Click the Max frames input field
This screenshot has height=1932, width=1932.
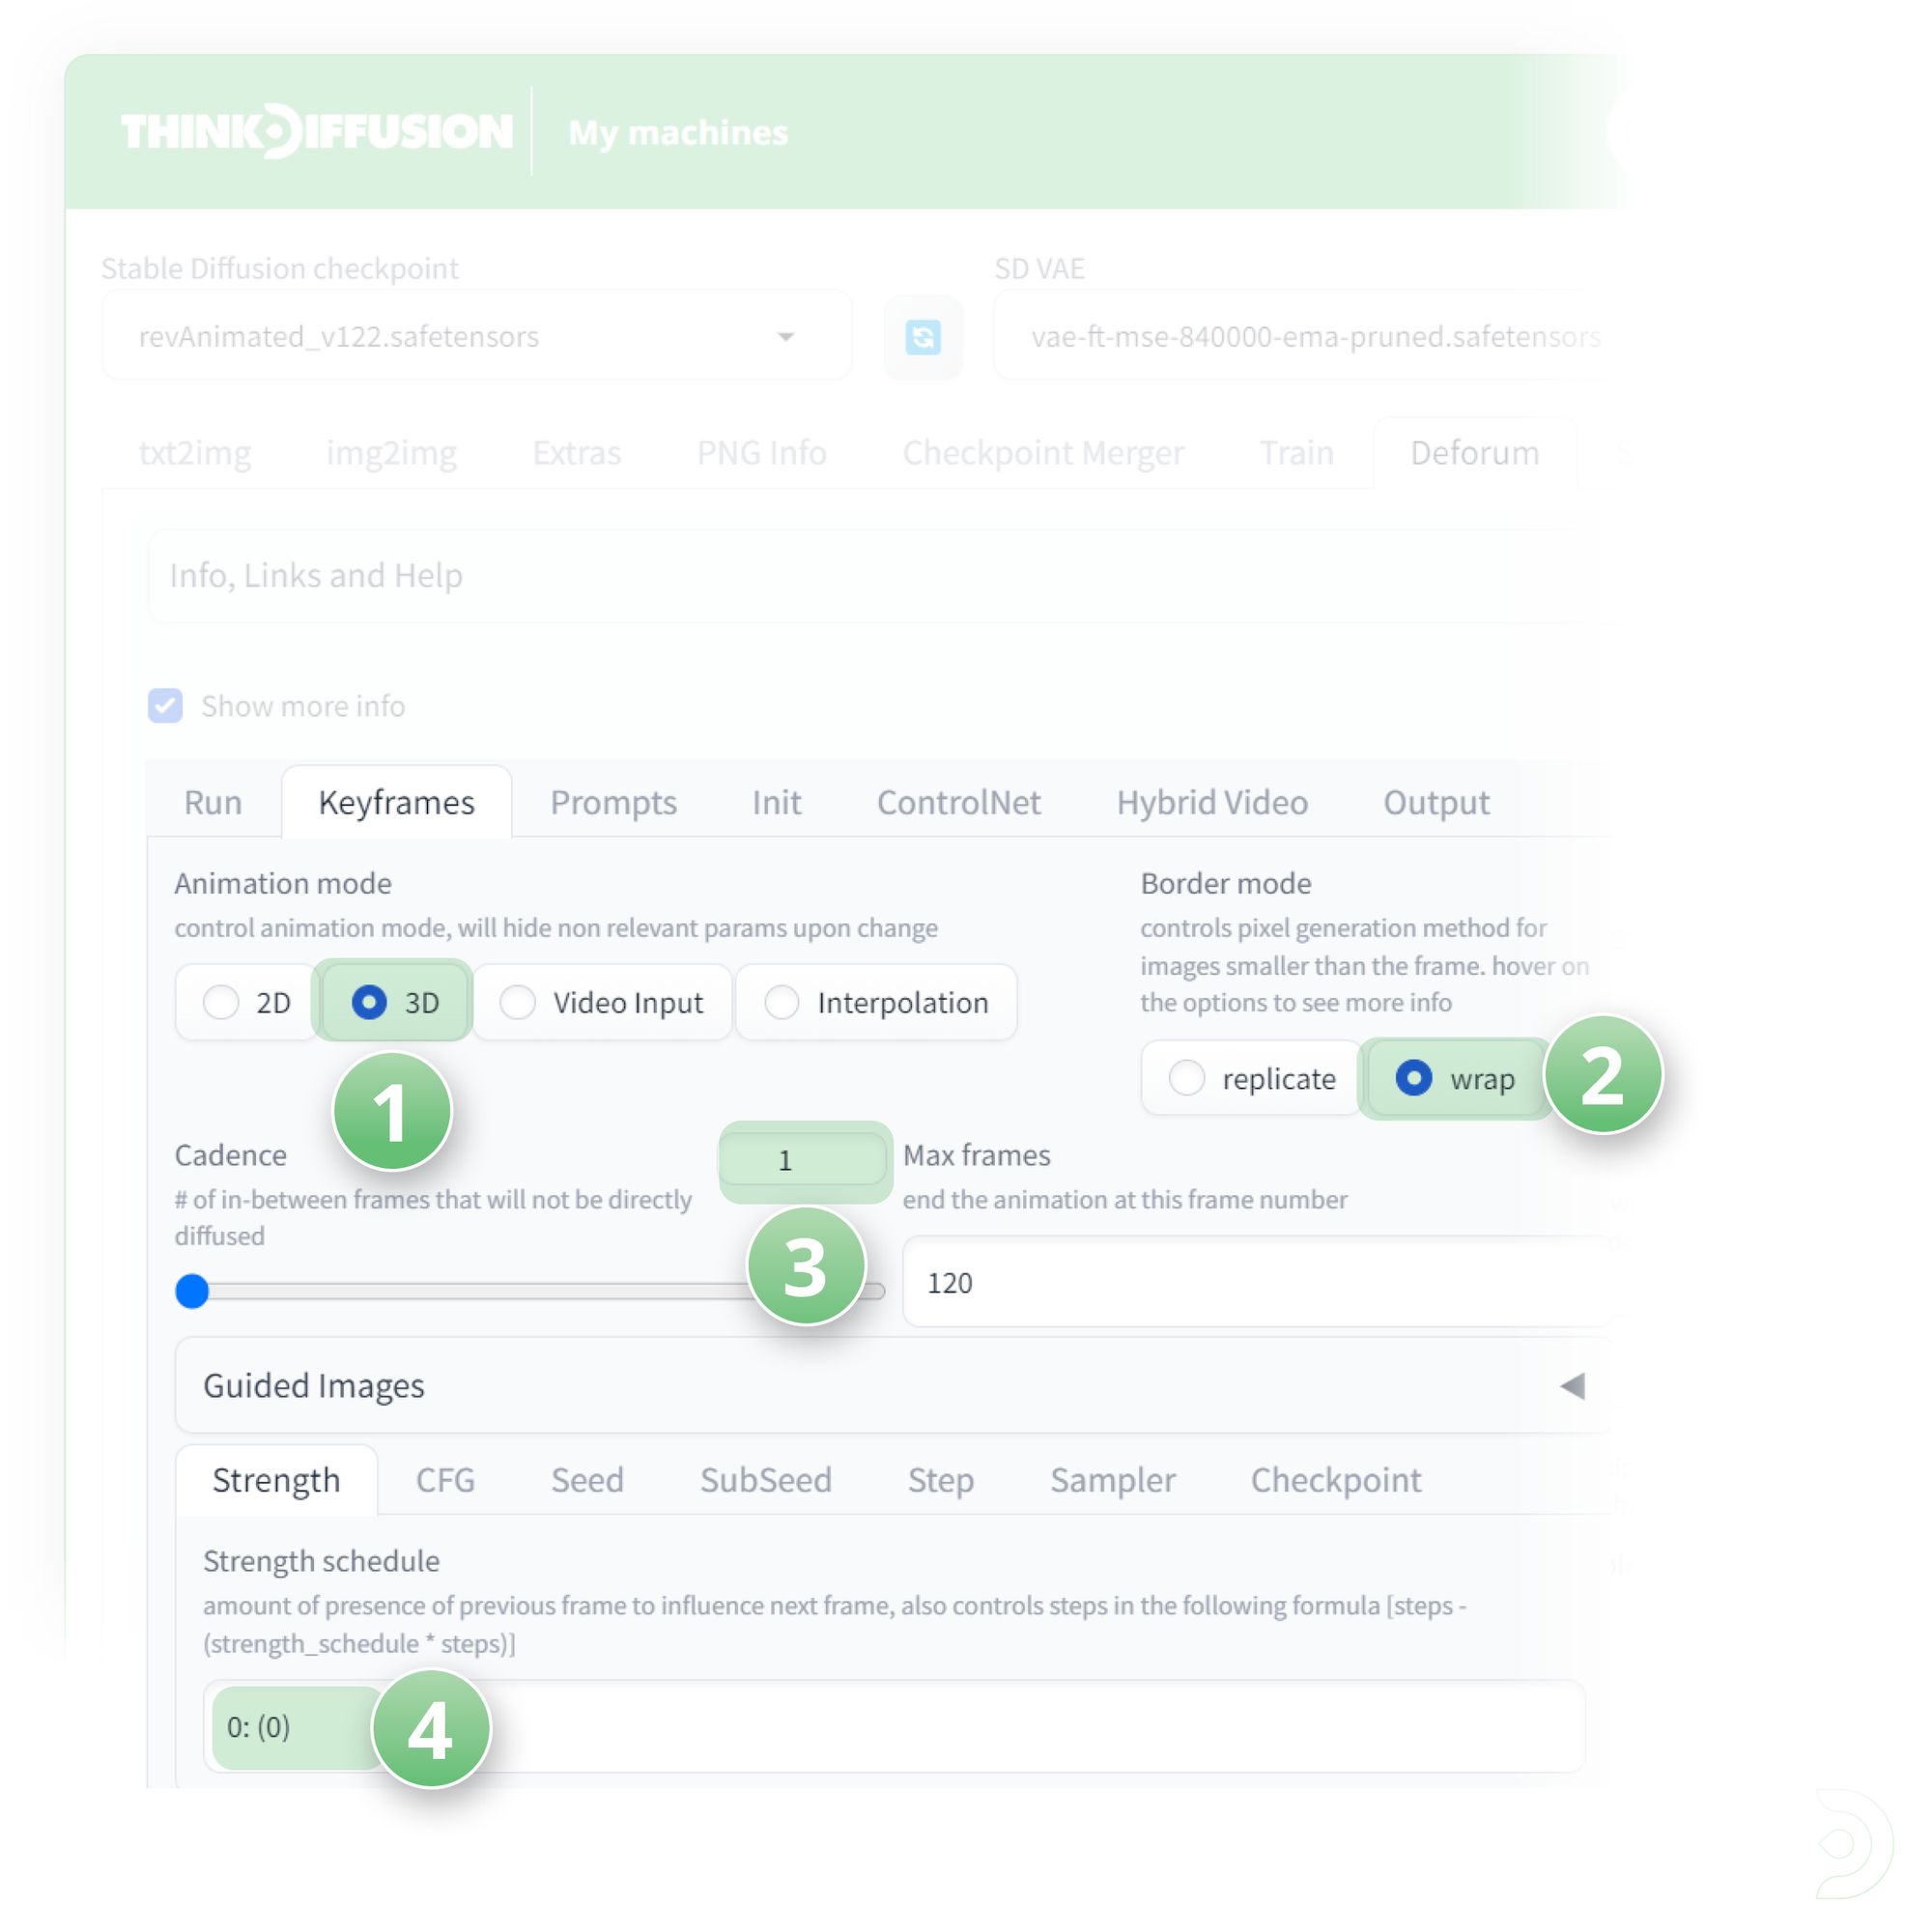click(x=1250, y=1283)
